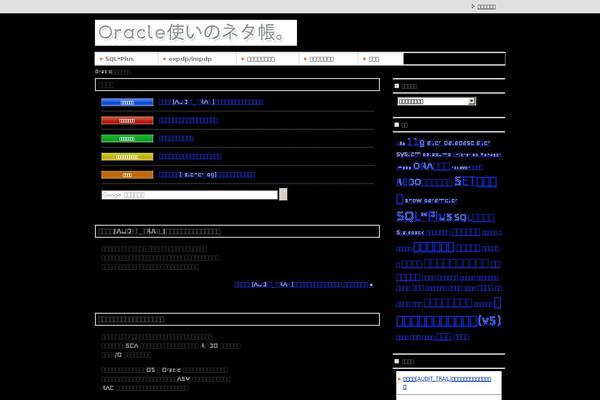Viewport: 600px width, 400px height.
Task: Open the last short navigation menu item
Action: (x=381, y=59)
